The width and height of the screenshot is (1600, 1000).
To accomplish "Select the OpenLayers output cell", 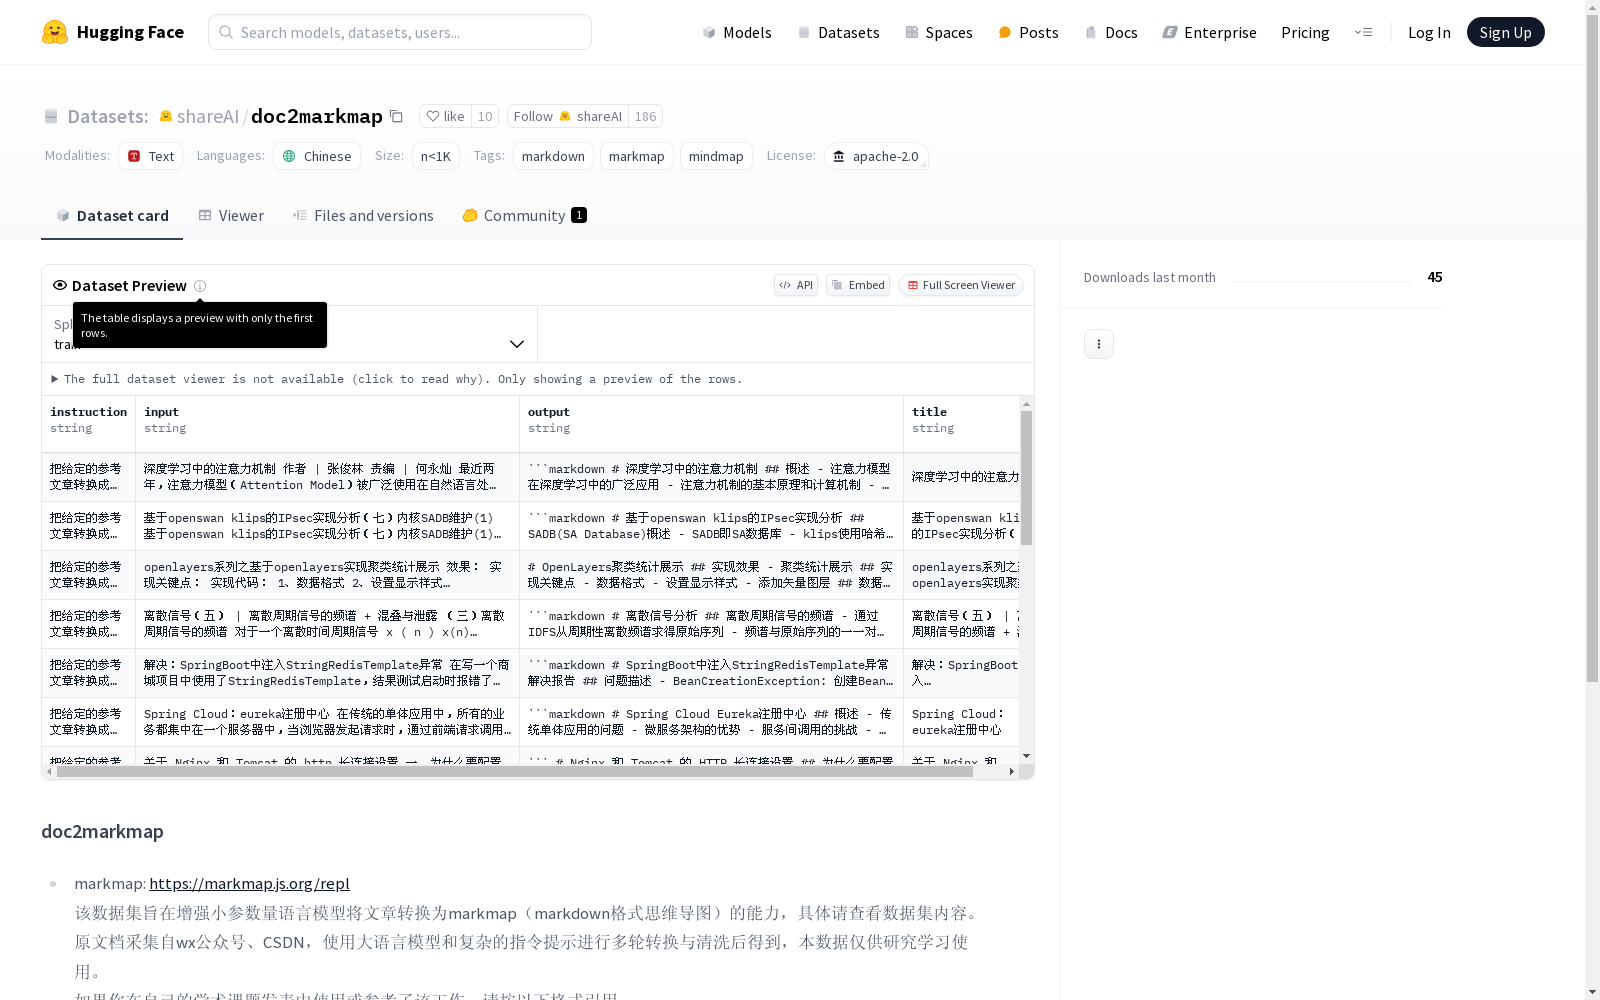I will pos(711,575).
